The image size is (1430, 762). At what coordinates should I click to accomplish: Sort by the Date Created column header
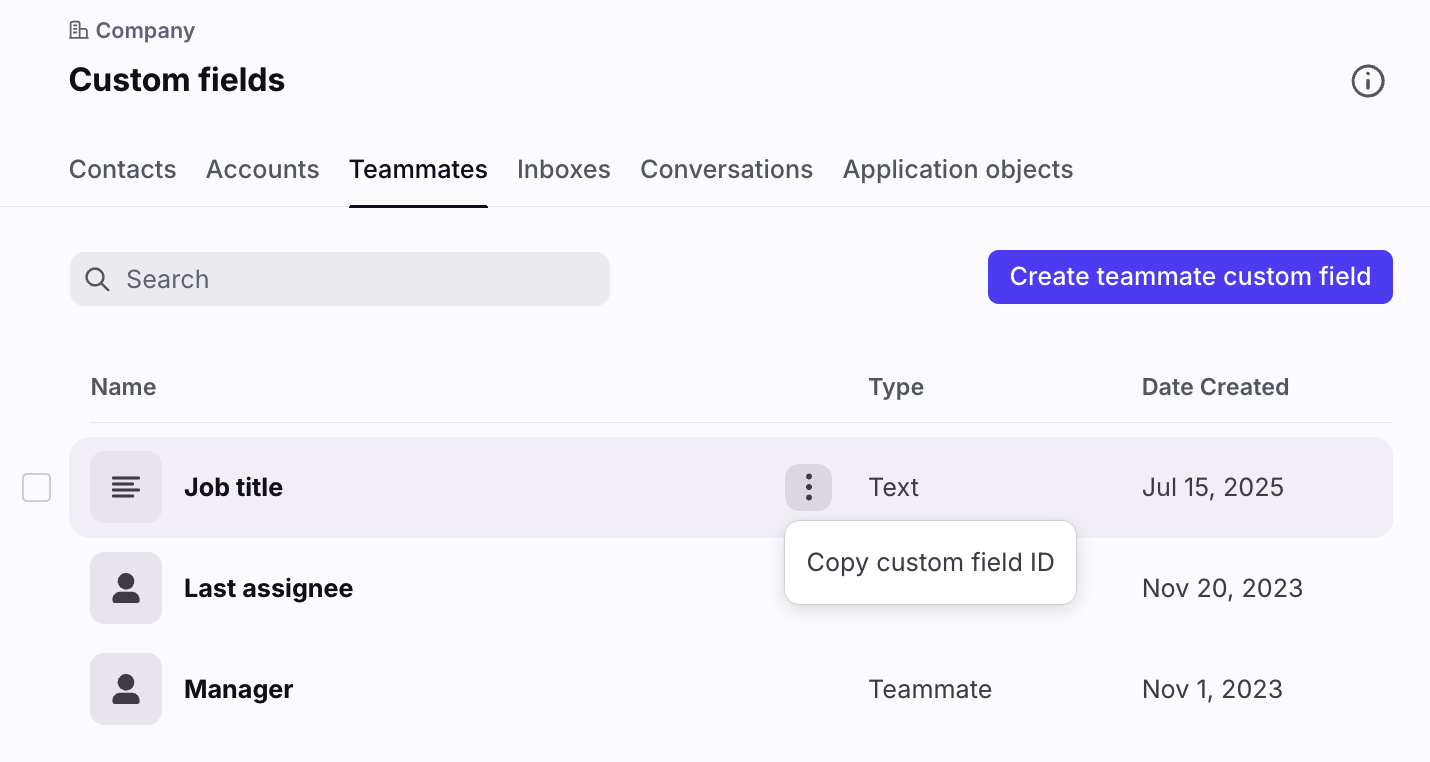[x=1215, y=387]
